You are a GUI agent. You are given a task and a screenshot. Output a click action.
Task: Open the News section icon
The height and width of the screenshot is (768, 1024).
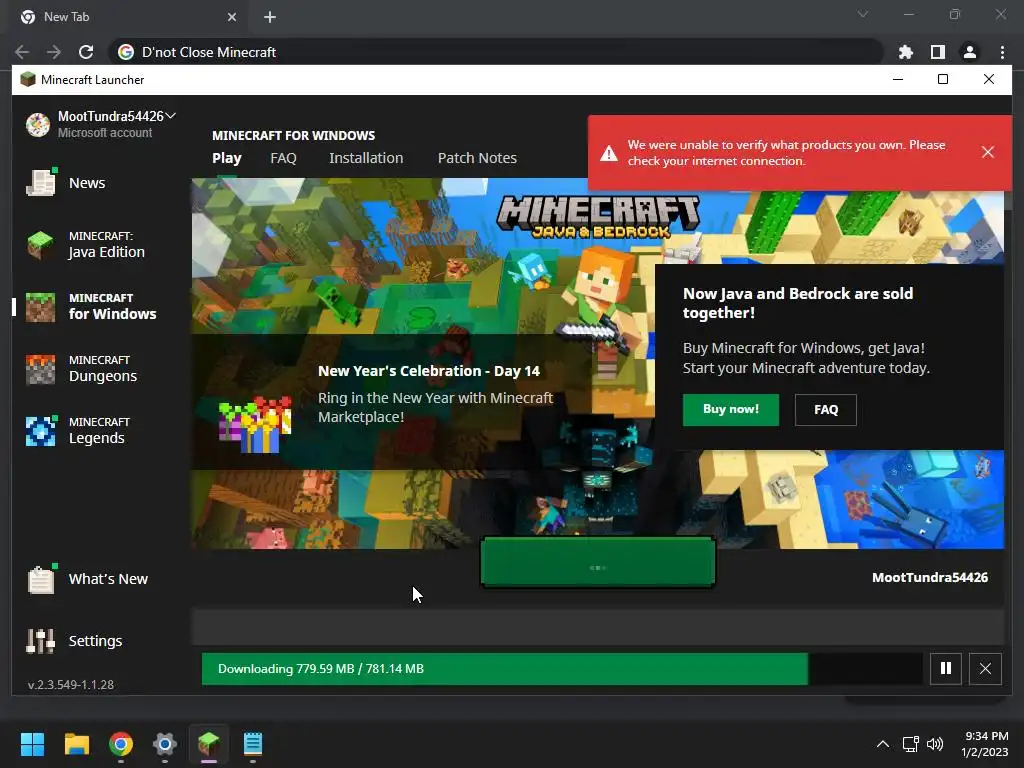pos(40,182)
